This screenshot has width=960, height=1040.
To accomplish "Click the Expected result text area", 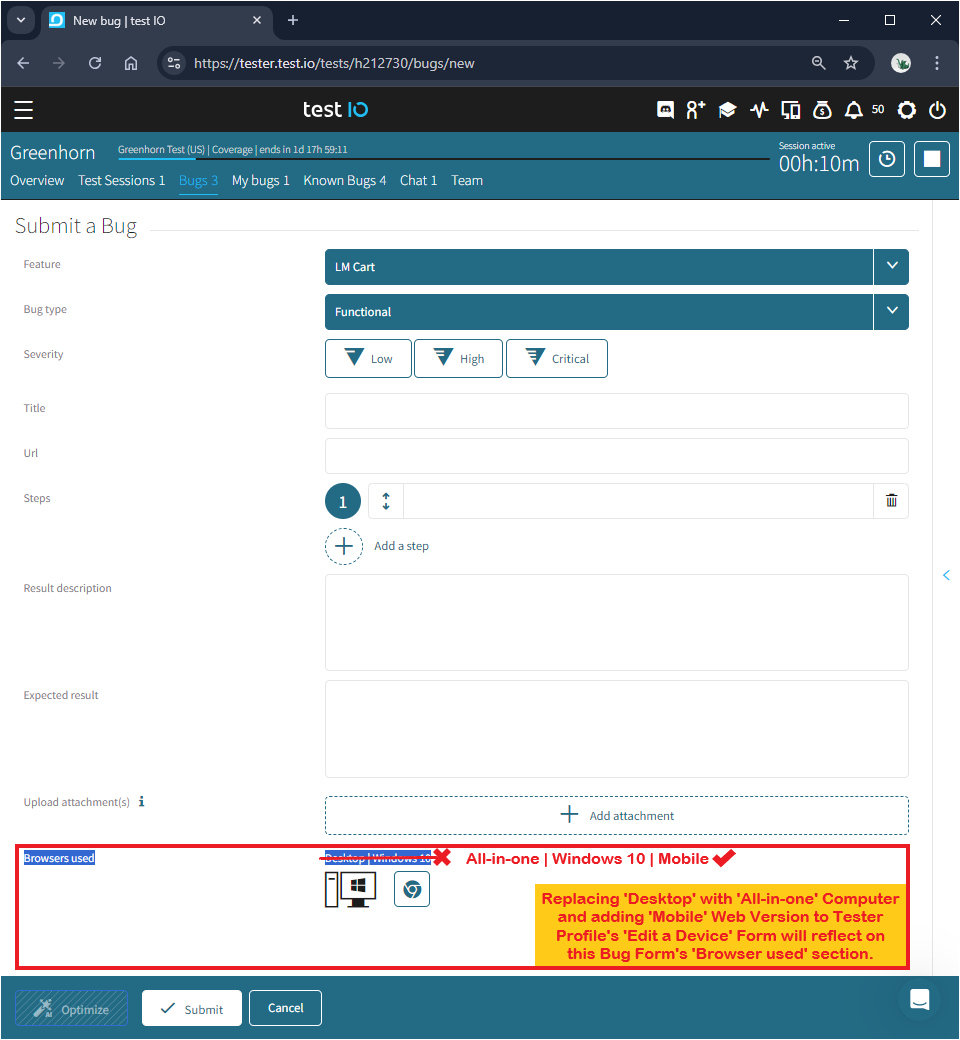I will (616, 729).
